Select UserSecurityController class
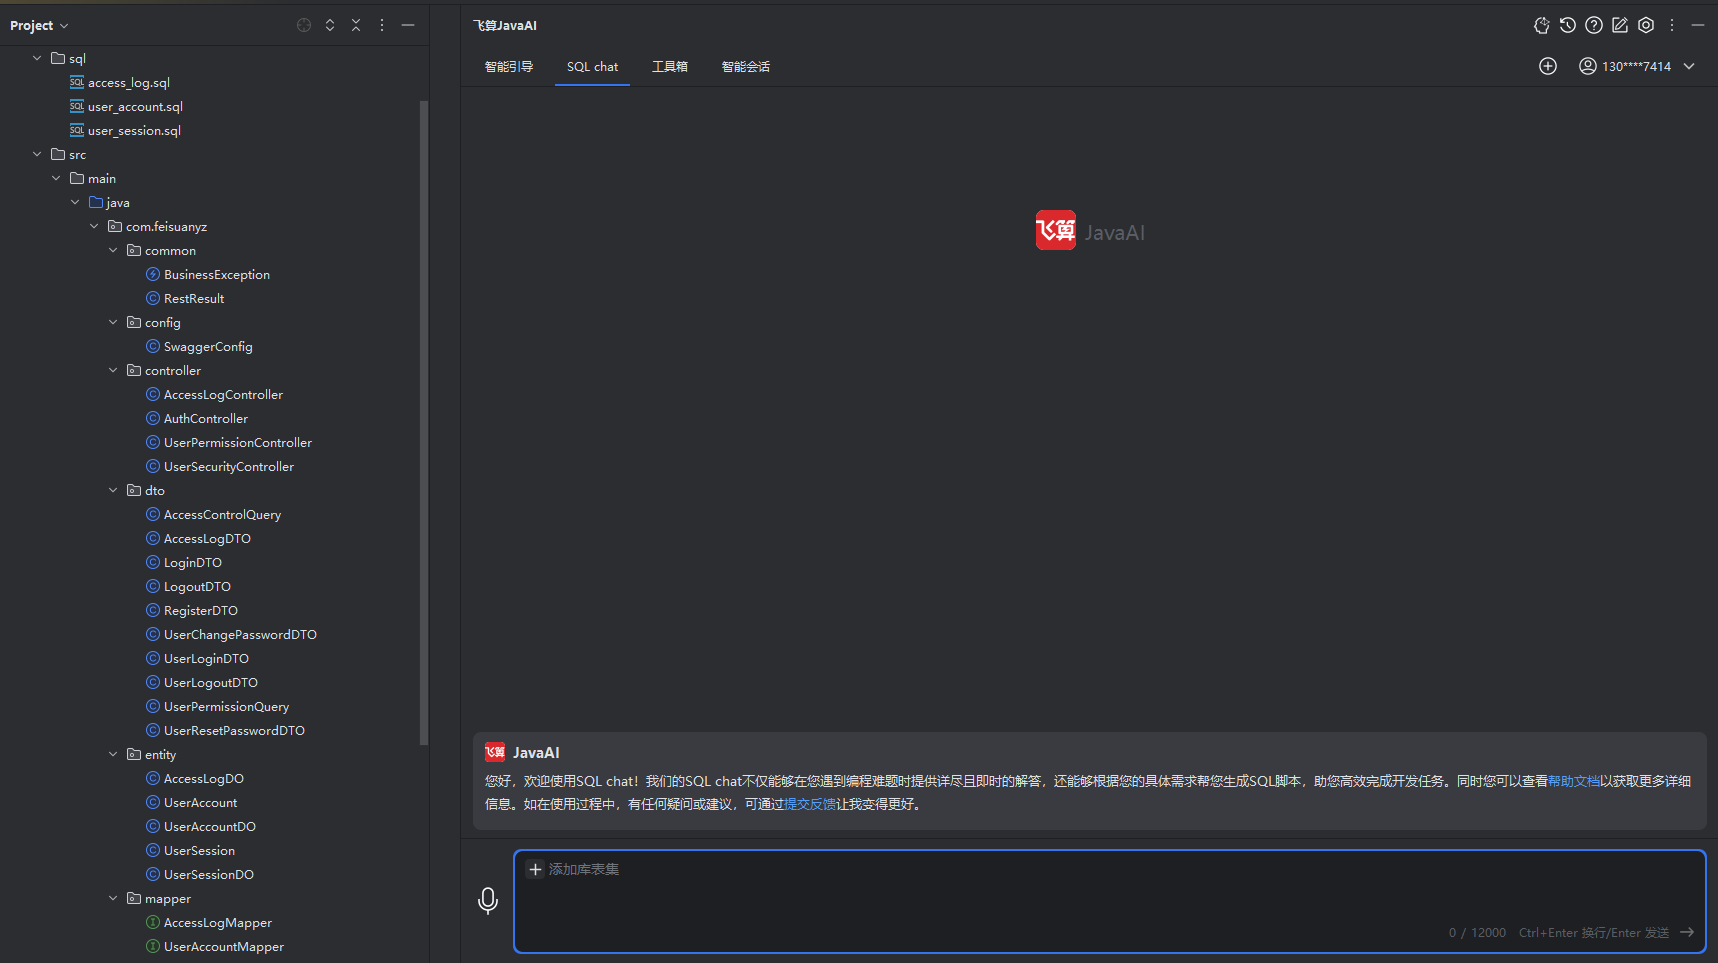 228,466
